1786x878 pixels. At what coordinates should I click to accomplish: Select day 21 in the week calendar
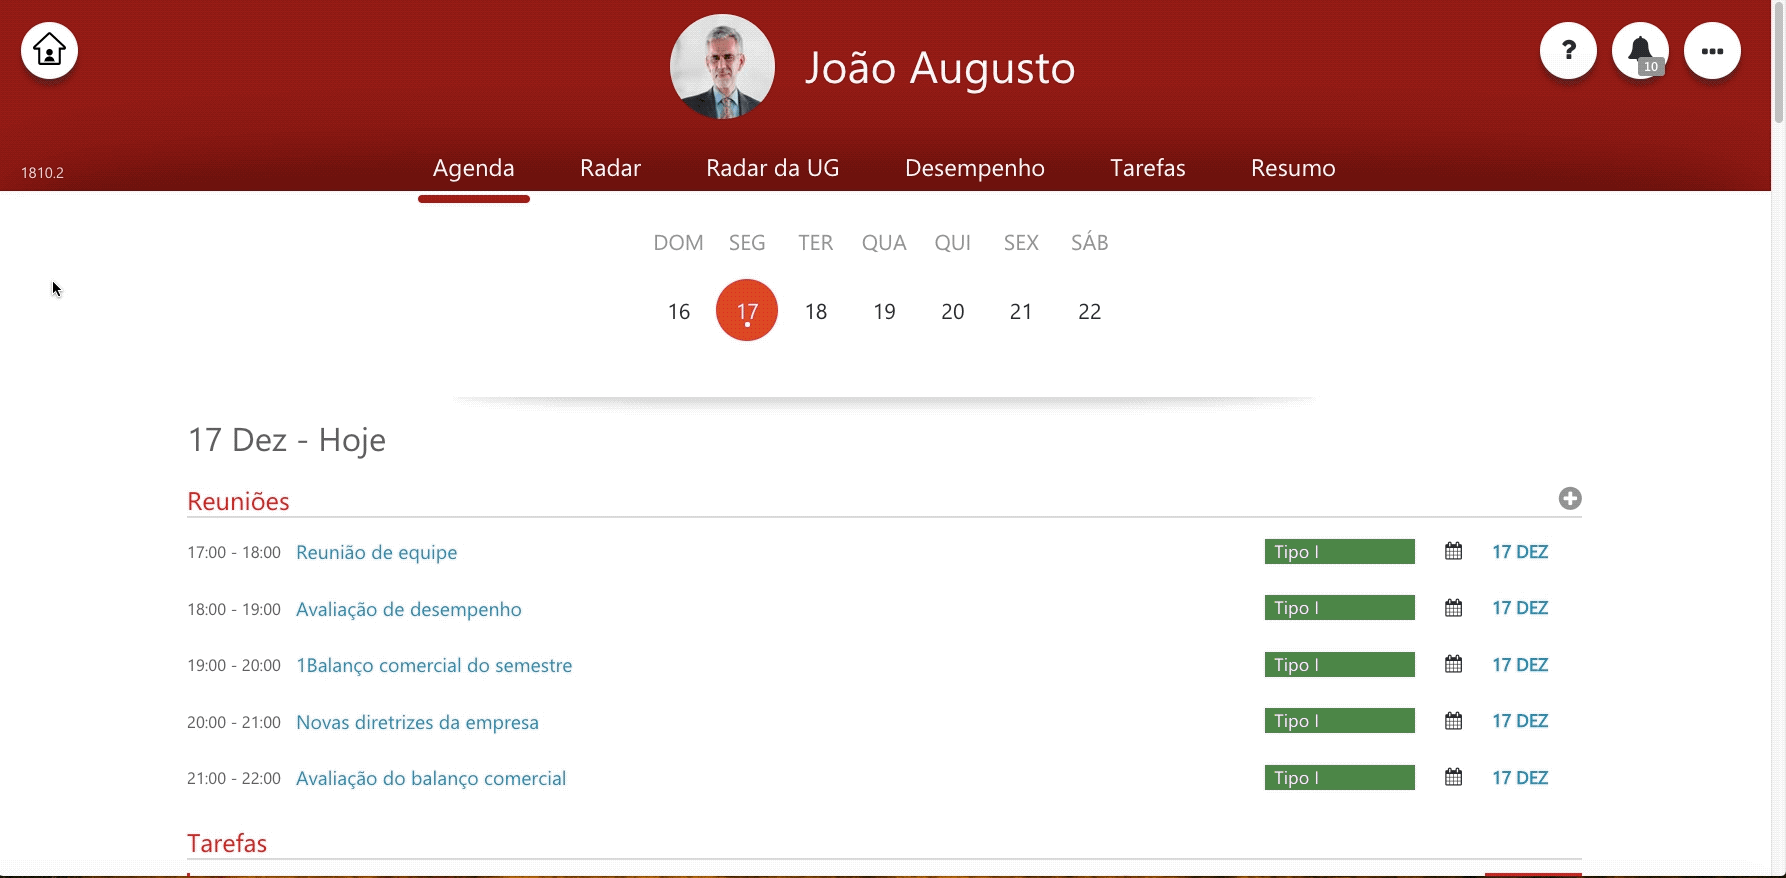1021,311
